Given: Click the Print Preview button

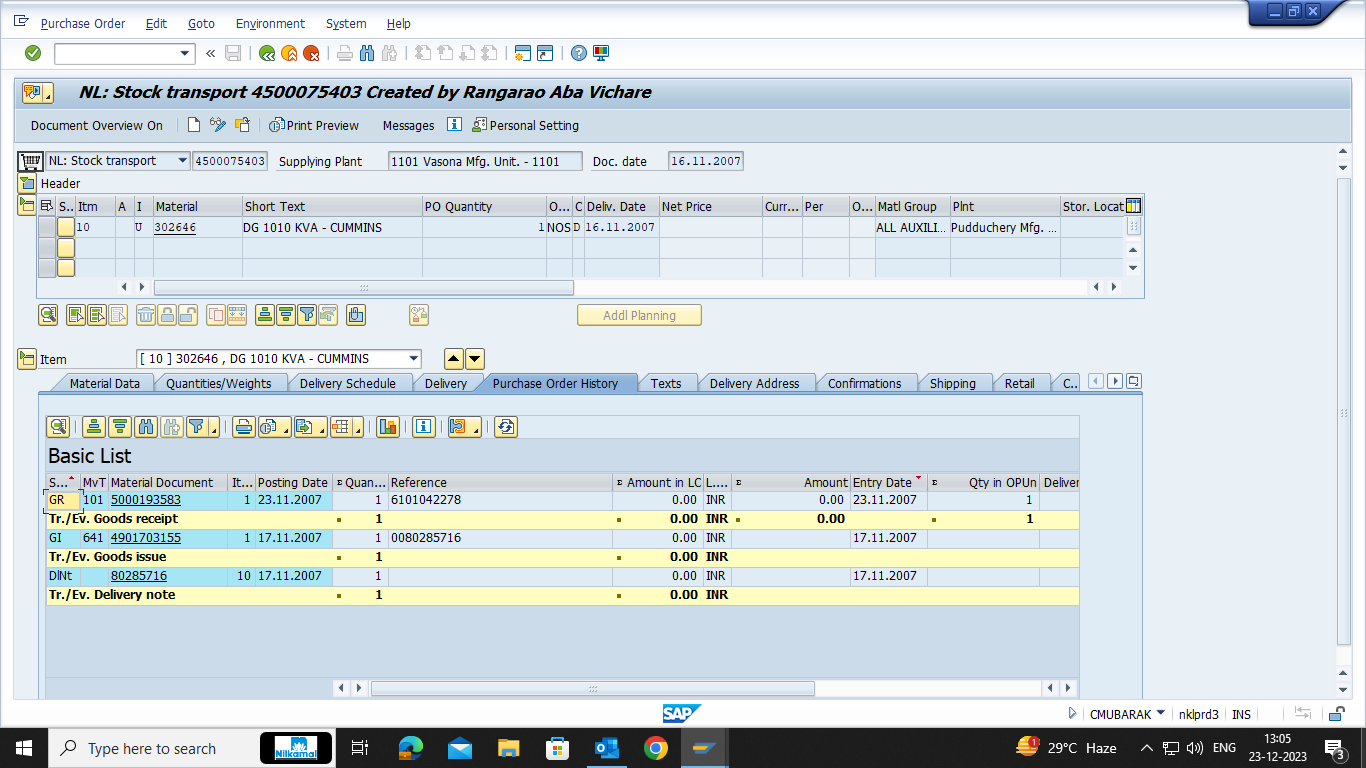Looking at the screenshot, I should (314, 125).
